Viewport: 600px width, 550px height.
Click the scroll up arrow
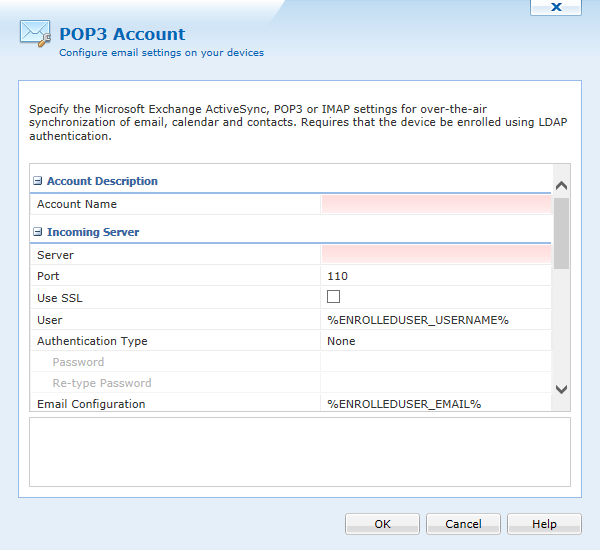(561, 186)
